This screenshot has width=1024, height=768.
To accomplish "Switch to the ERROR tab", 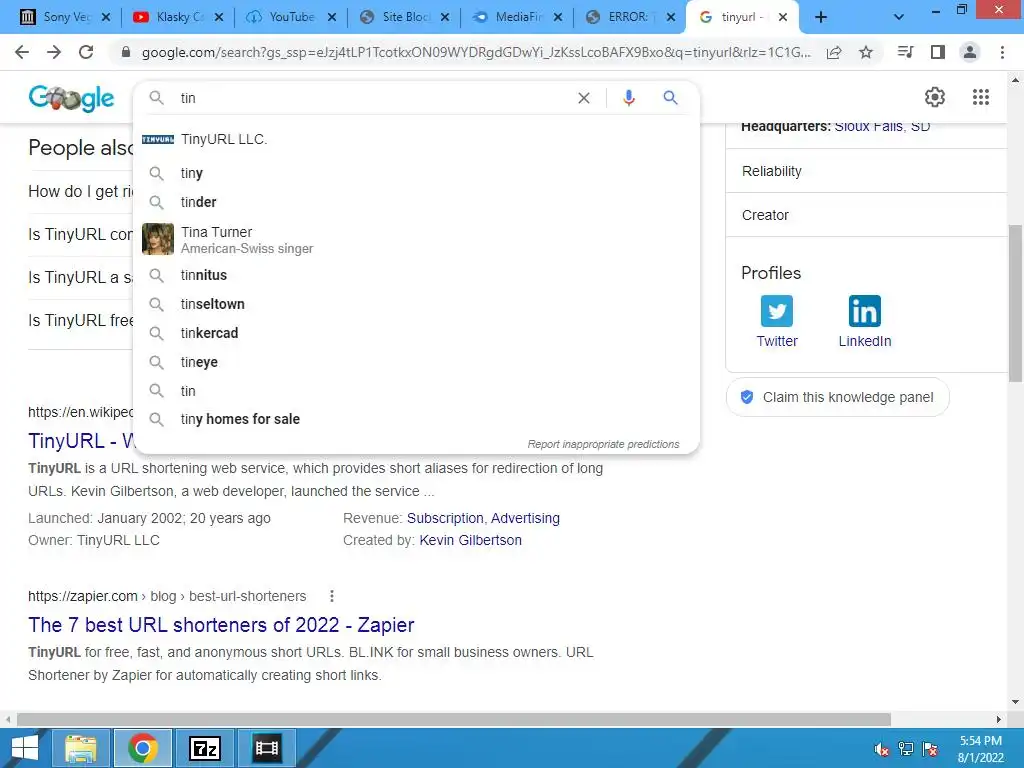I will [631, 17].
